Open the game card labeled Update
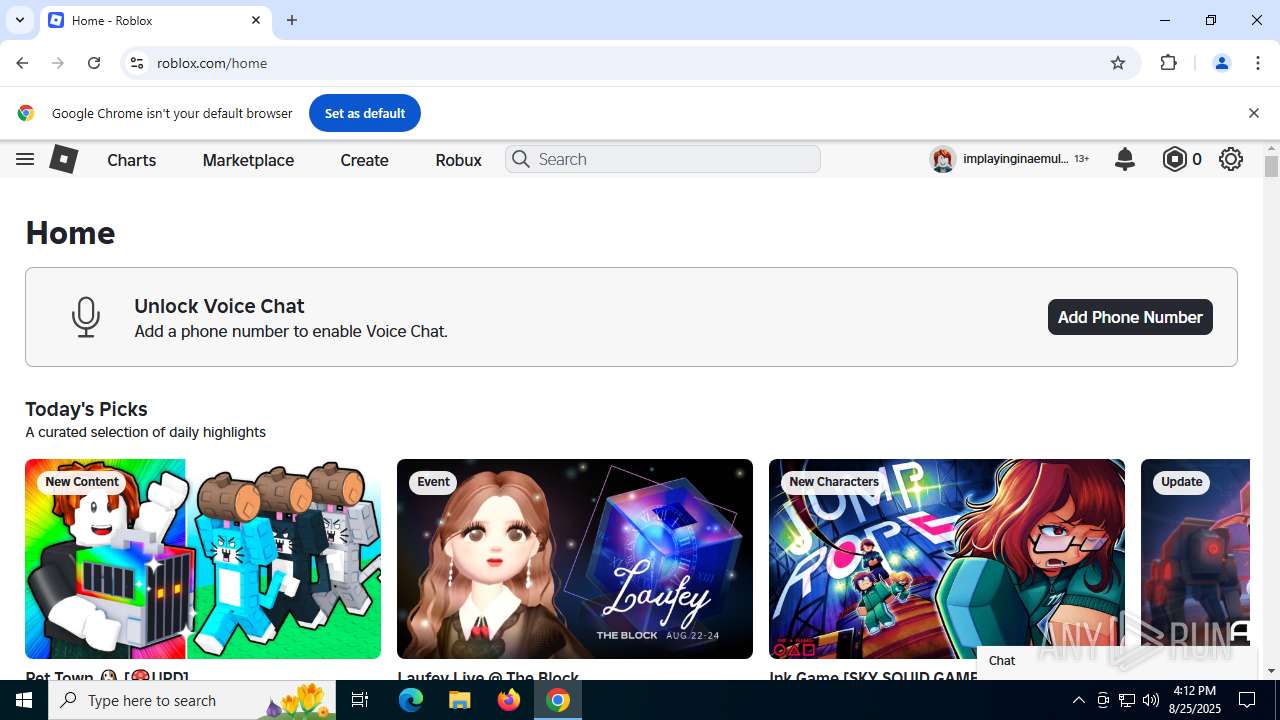Image resolution: width=1280 pixels, height=720 pixels. (x=1195, y=559)
